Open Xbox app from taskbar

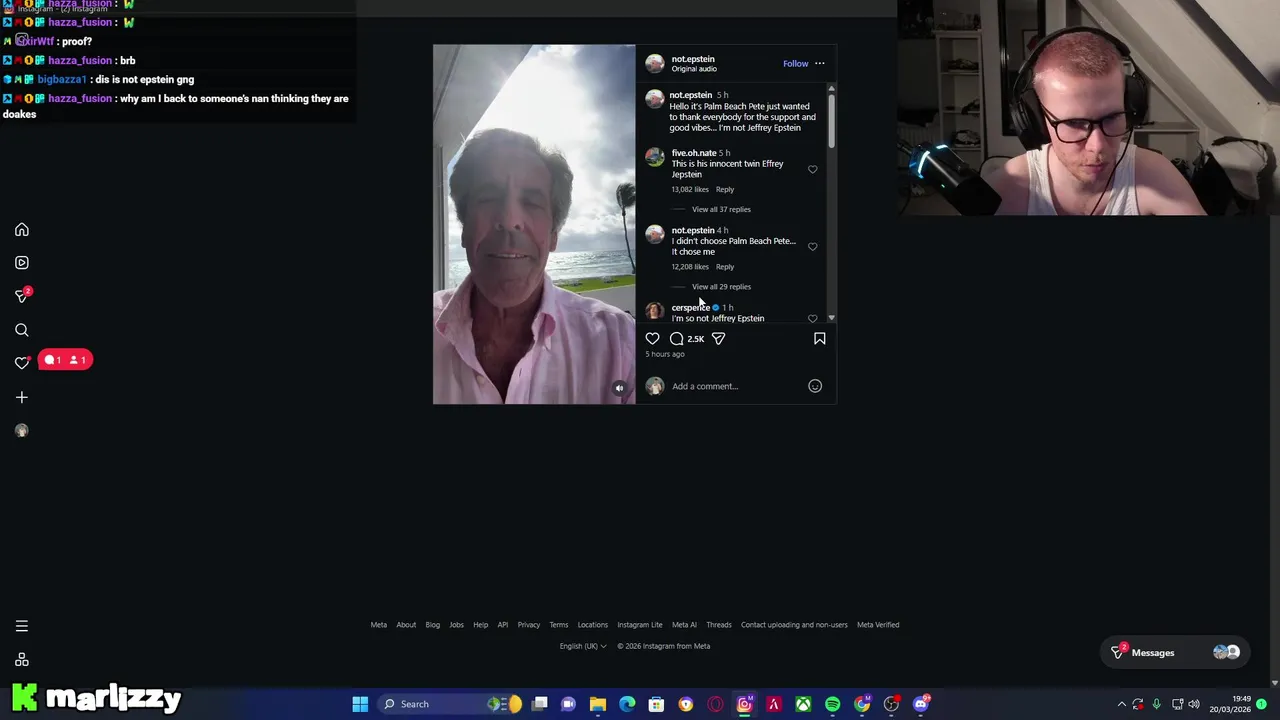803,704
